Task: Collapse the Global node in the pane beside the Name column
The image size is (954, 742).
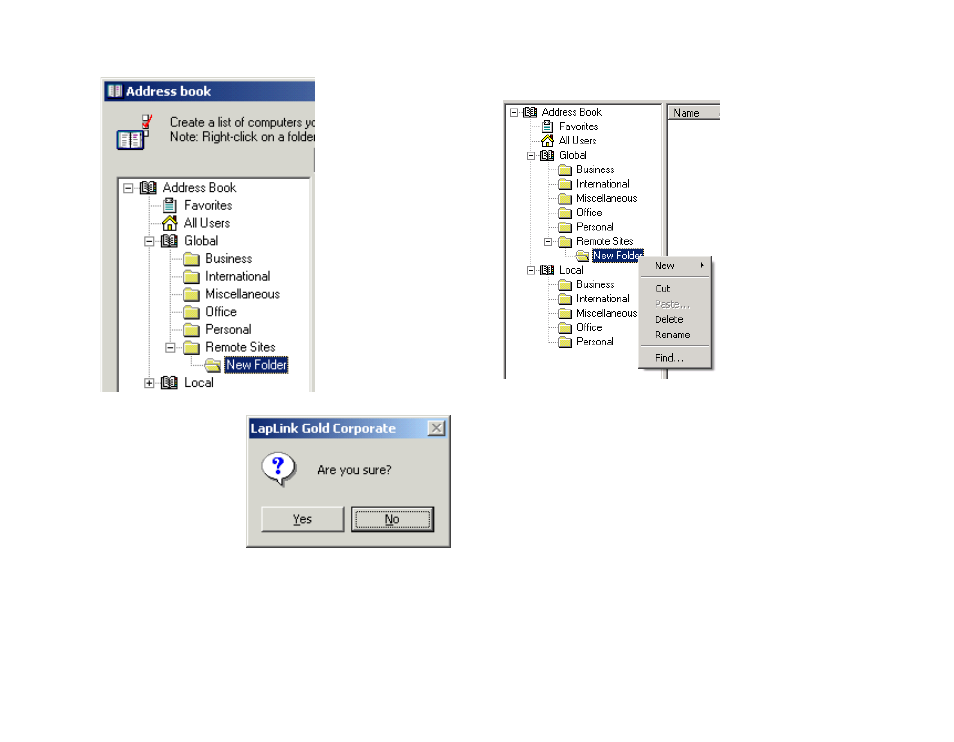Action: (531, 156)
